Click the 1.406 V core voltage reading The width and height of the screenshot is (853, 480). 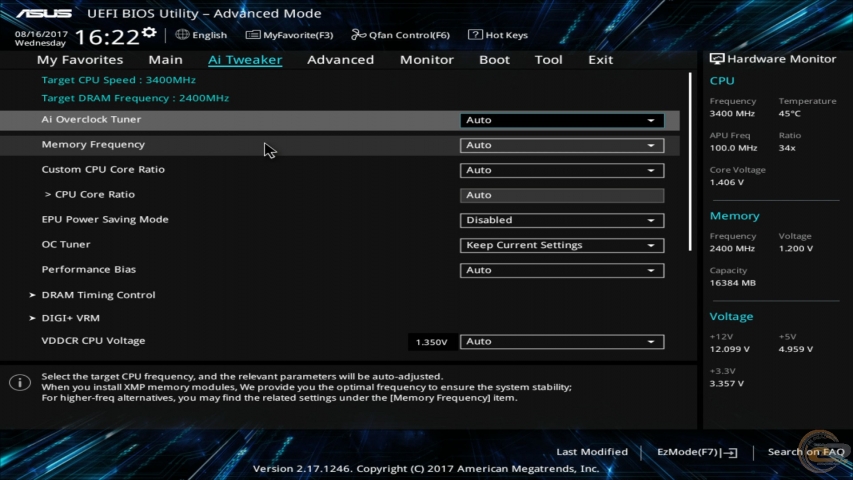(727, 182)
